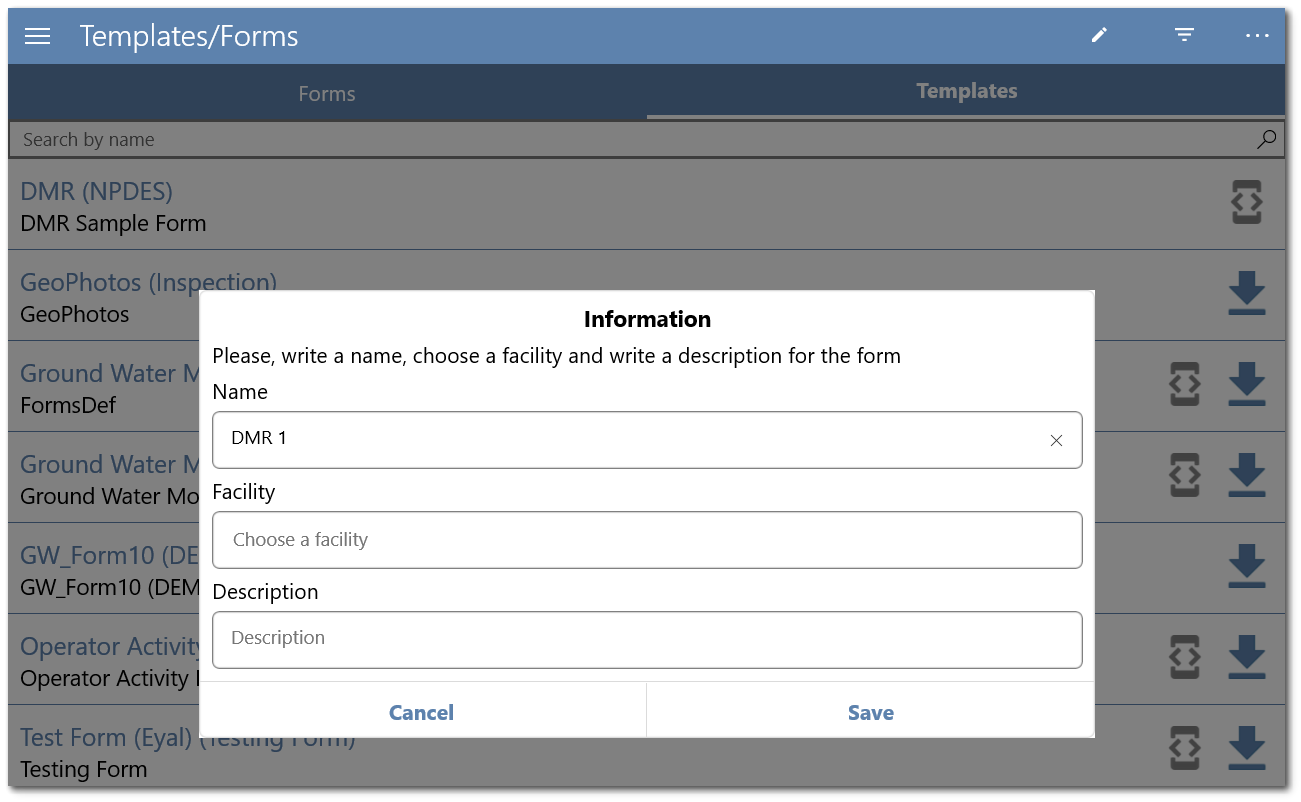Click the Cancel button in dialog
Viewport: 1301px width, 802px height.
422,712
